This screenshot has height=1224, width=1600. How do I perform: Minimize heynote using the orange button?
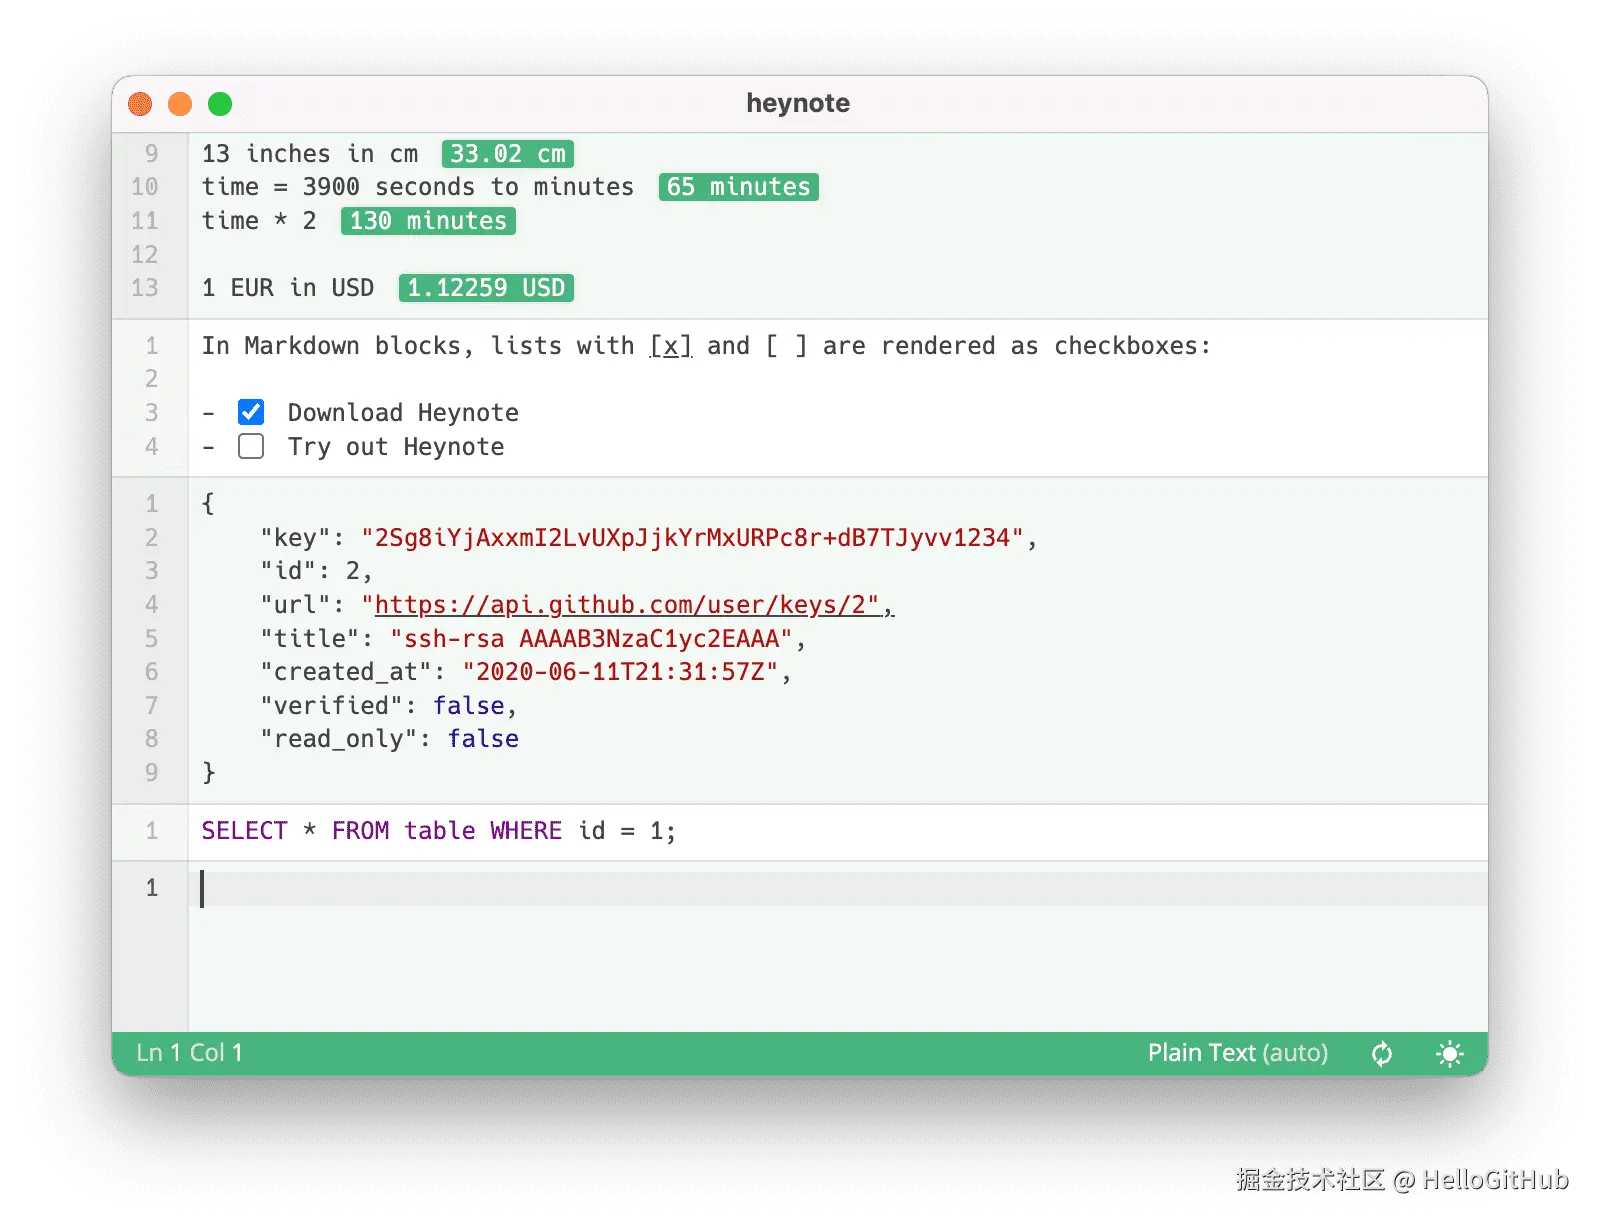(x=180, y=104)
